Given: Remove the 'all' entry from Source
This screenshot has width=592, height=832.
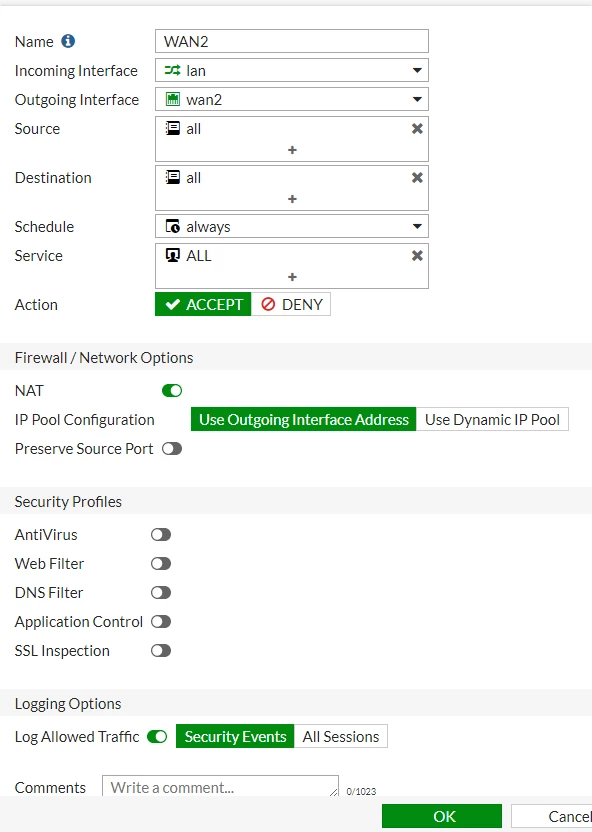Looking at the screenshot, I should (x=417, y=129).
